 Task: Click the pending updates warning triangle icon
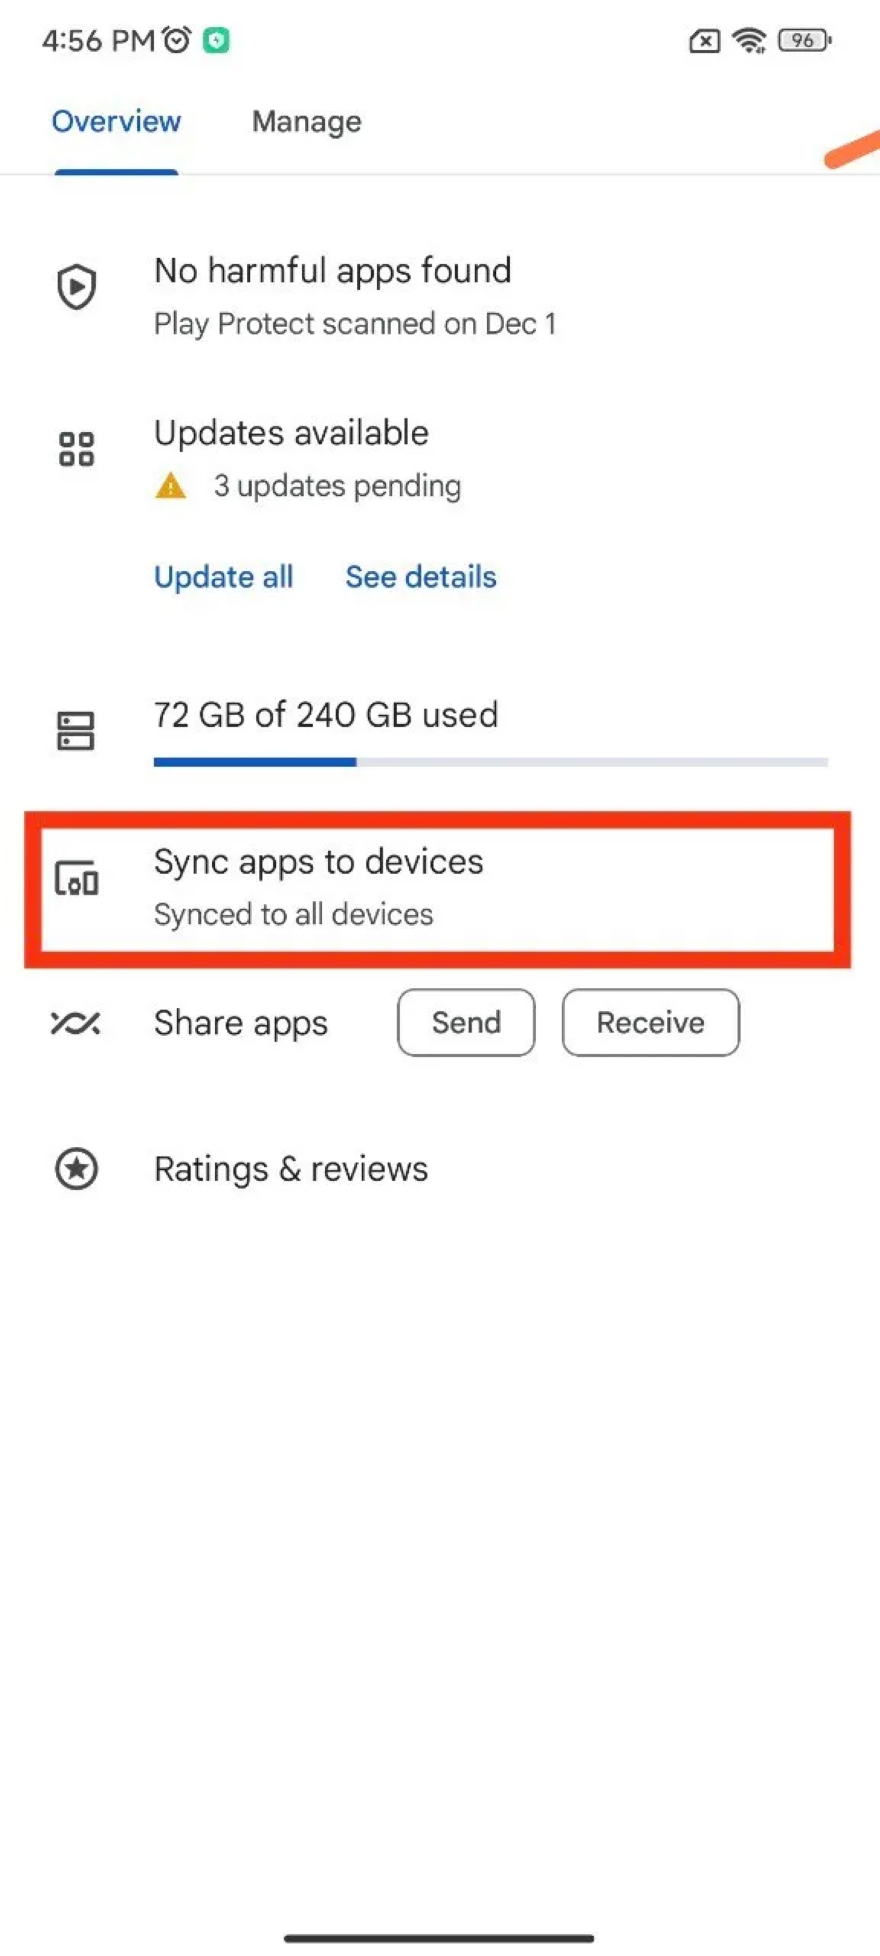click(171, 485)
